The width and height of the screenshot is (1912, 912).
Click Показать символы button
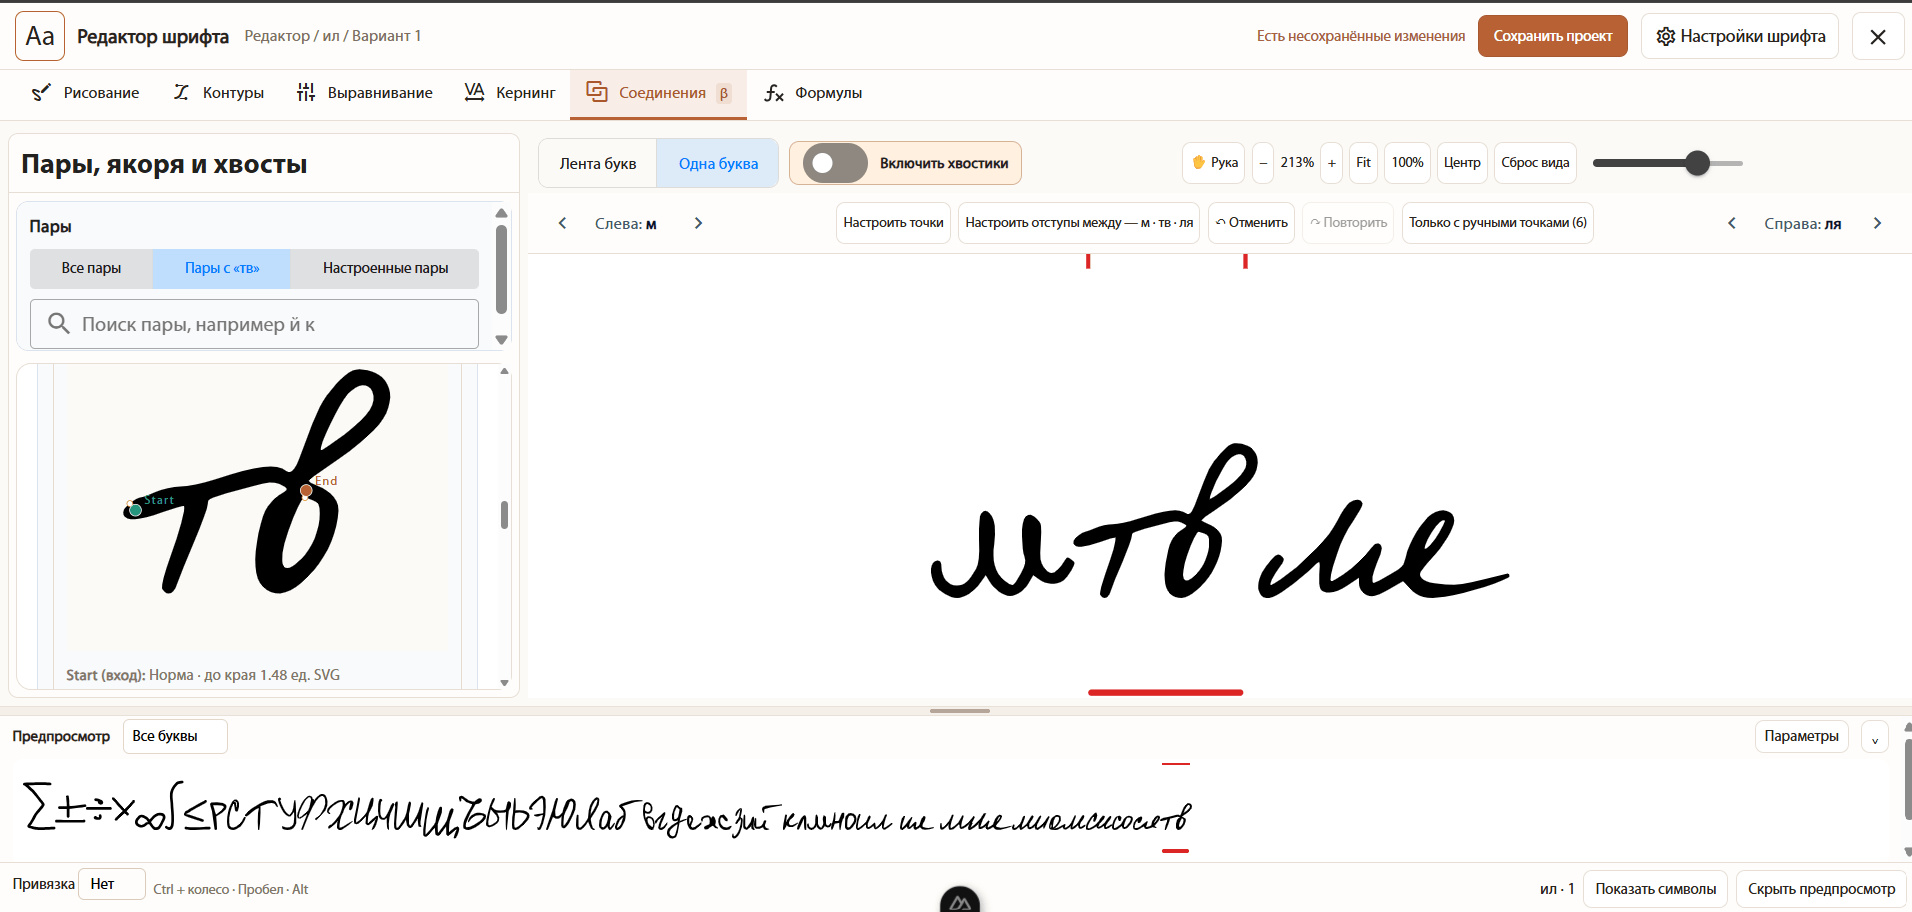(1655, 889)
